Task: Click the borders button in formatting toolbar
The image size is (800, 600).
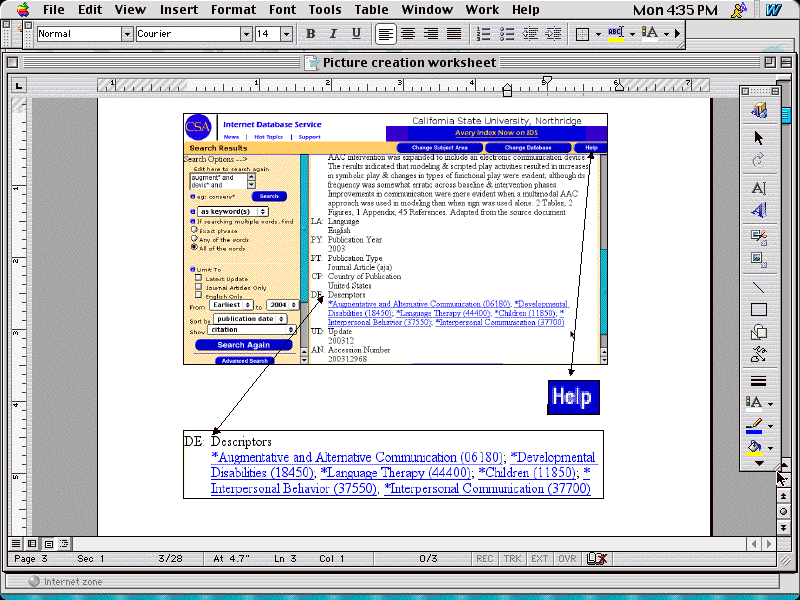Action: coord(582,34)
